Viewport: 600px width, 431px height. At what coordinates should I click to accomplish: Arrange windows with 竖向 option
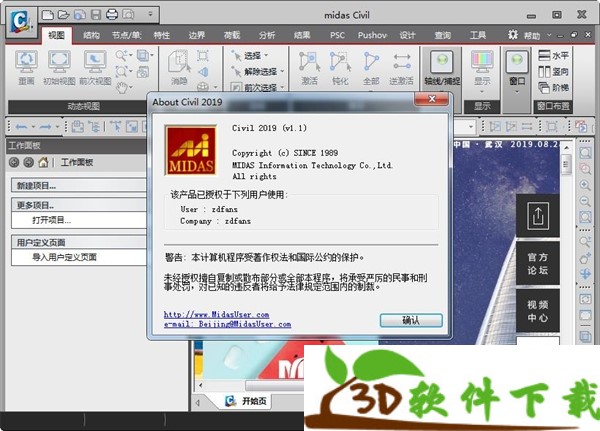(553, 72)
